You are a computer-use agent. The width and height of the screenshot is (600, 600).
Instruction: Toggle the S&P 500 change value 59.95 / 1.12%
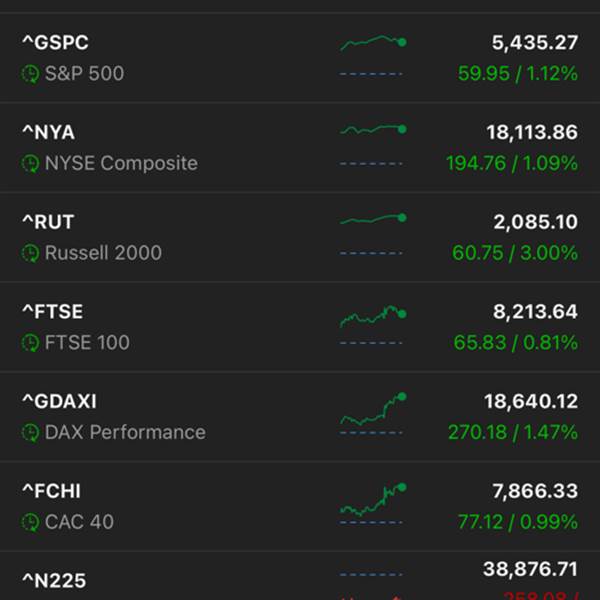(x=518, y=73)
